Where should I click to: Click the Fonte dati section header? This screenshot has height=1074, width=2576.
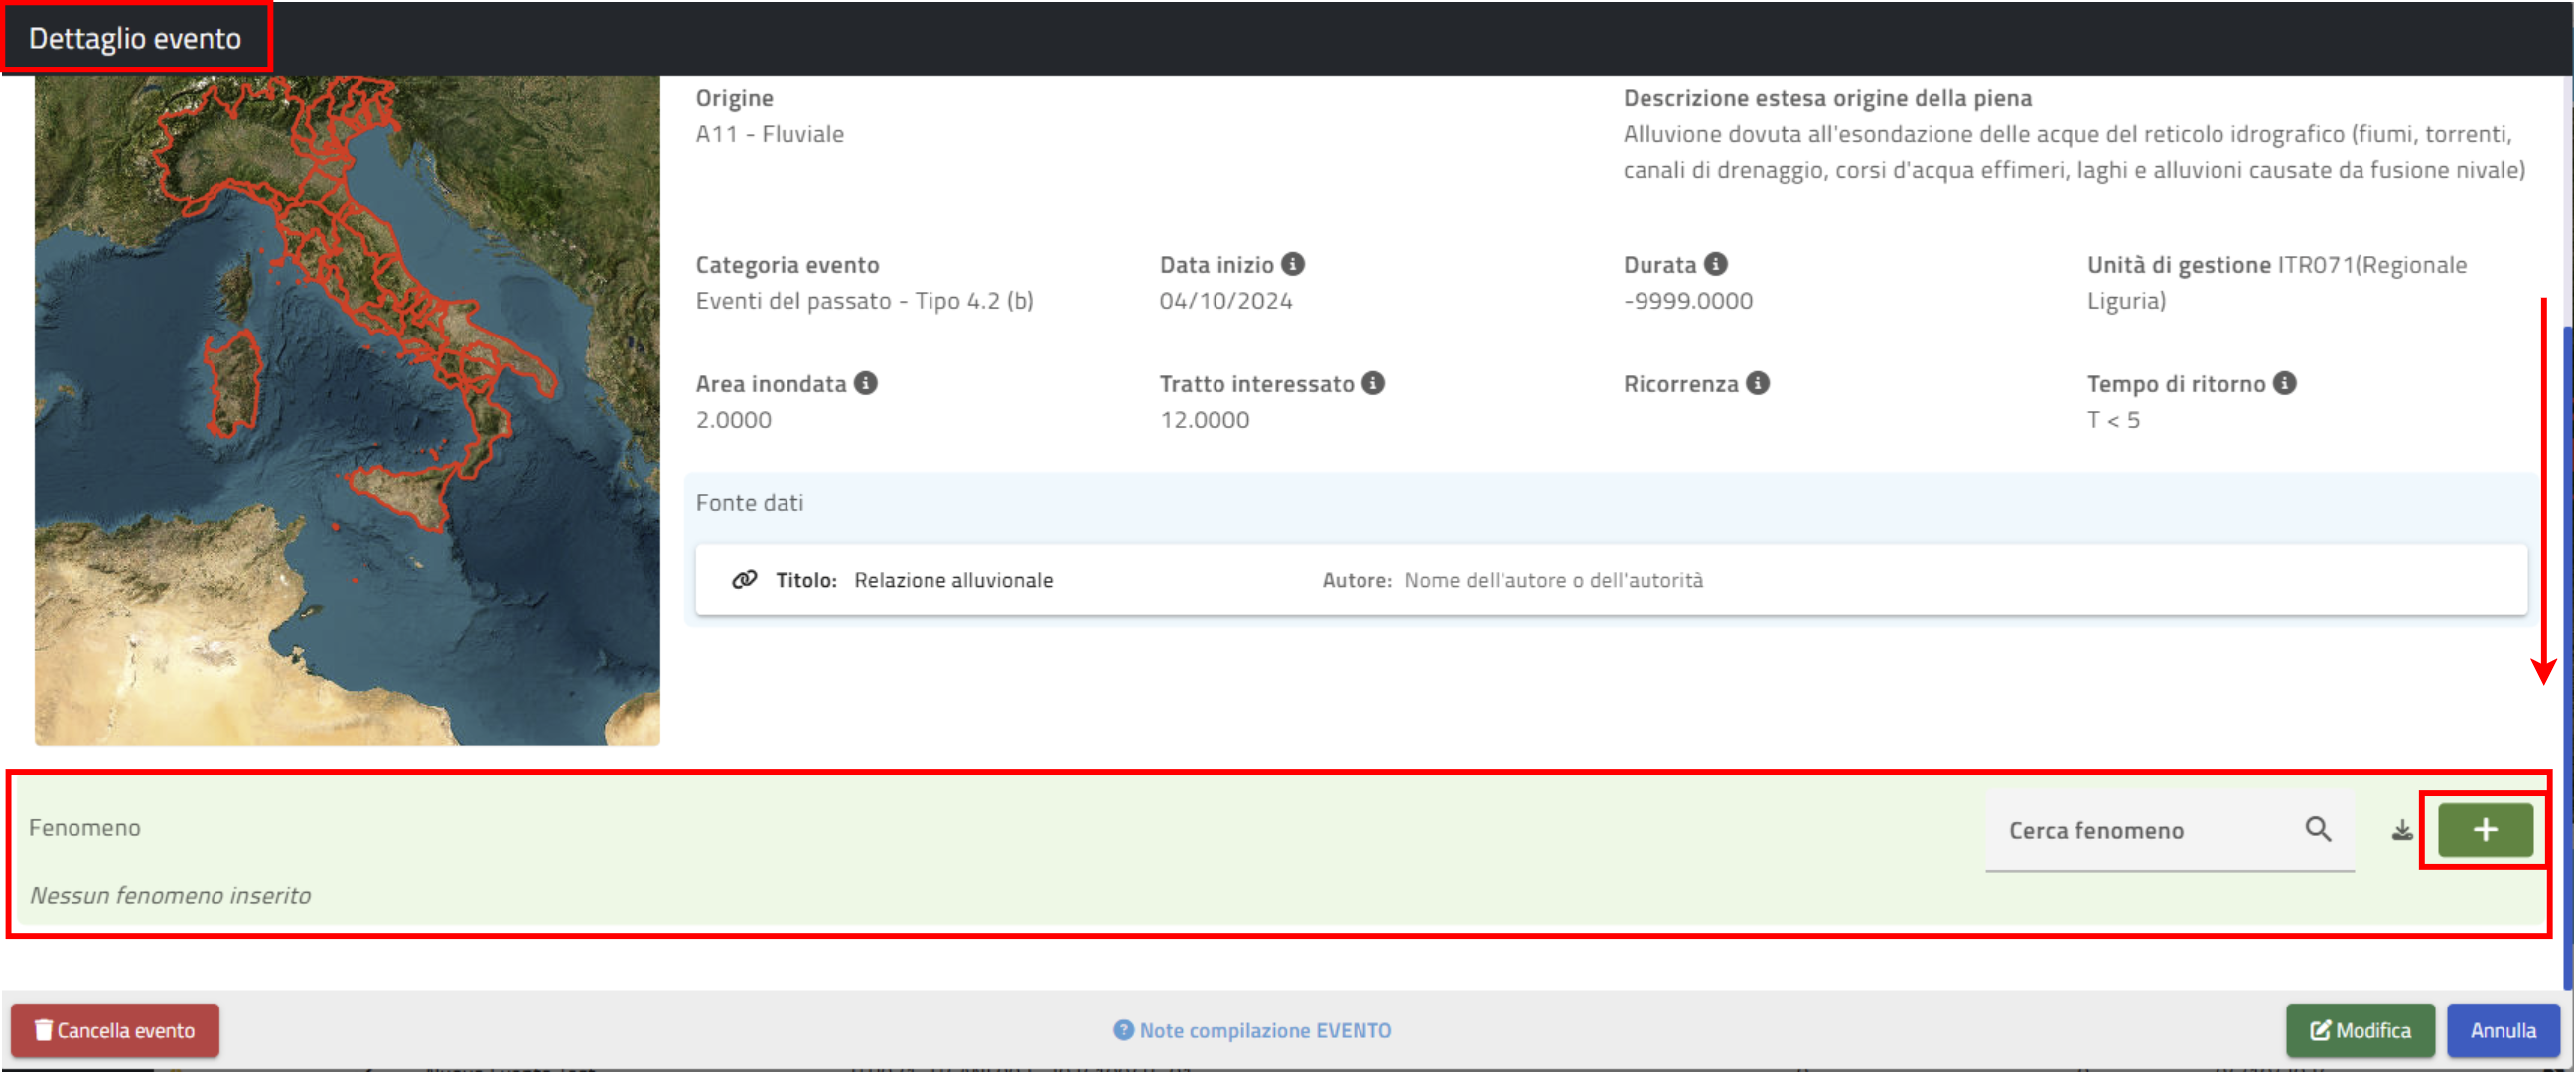[x=750, y=503]
